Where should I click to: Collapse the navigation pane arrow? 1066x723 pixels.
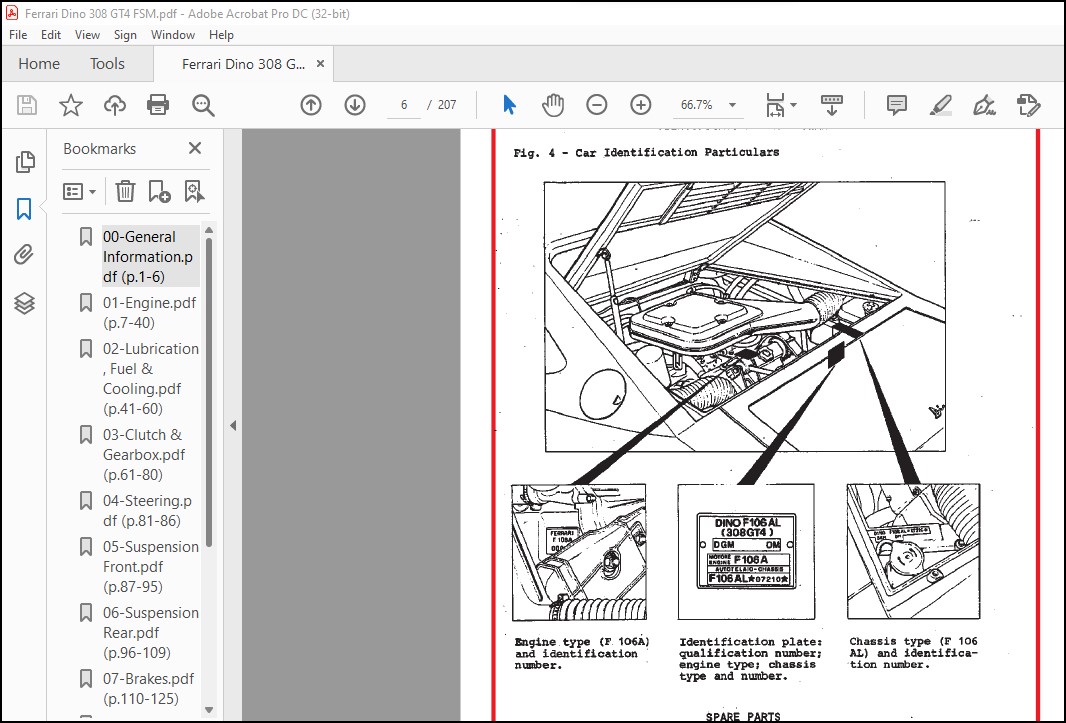coord(233,426)
